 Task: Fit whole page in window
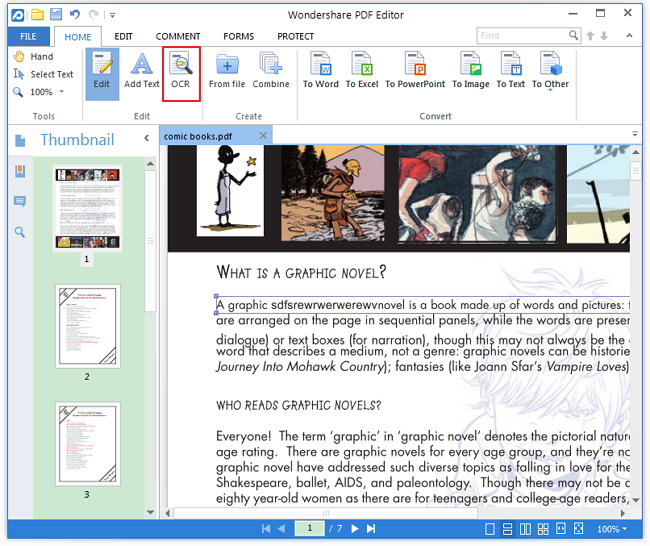point(578,529)
